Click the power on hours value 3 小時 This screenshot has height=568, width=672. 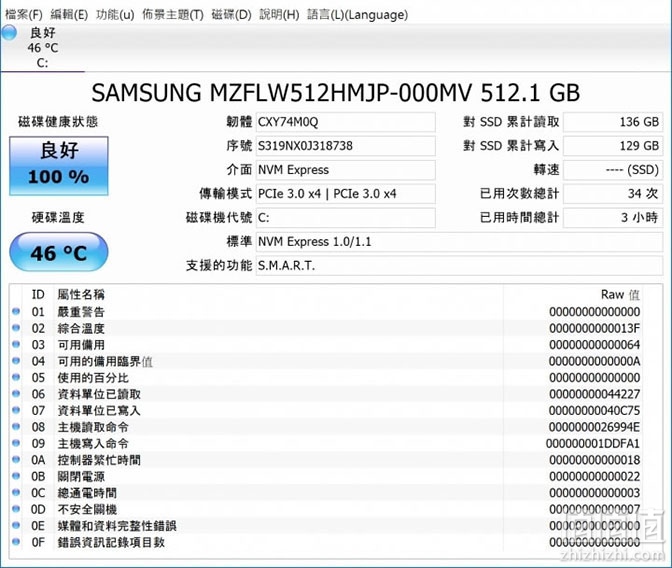click(x=612, y=218)
